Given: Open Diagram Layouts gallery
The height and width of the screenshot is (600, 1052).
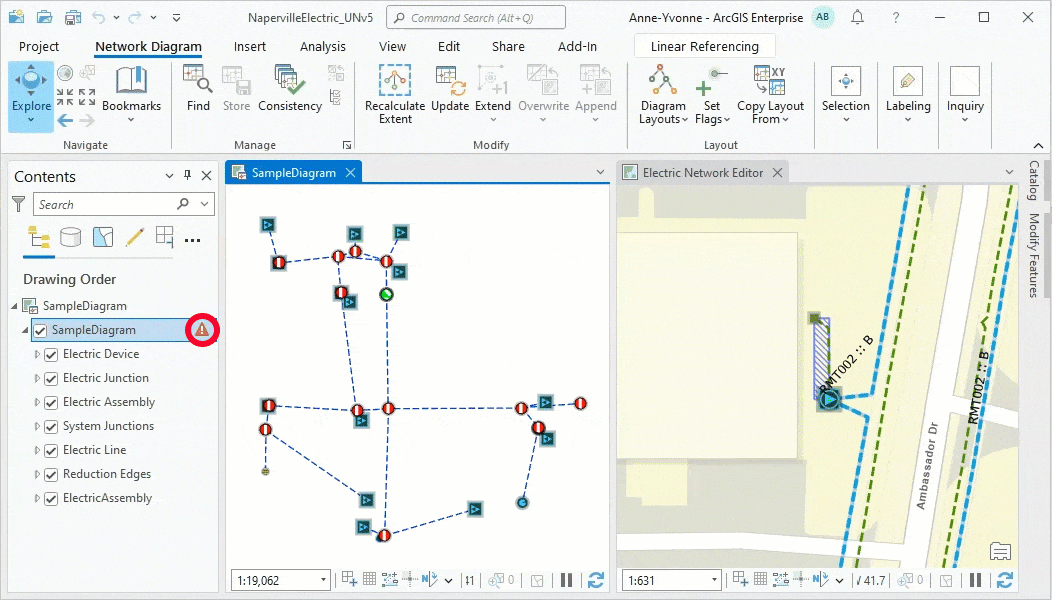Looking at the screenshot, I should [x=663, y=94].
